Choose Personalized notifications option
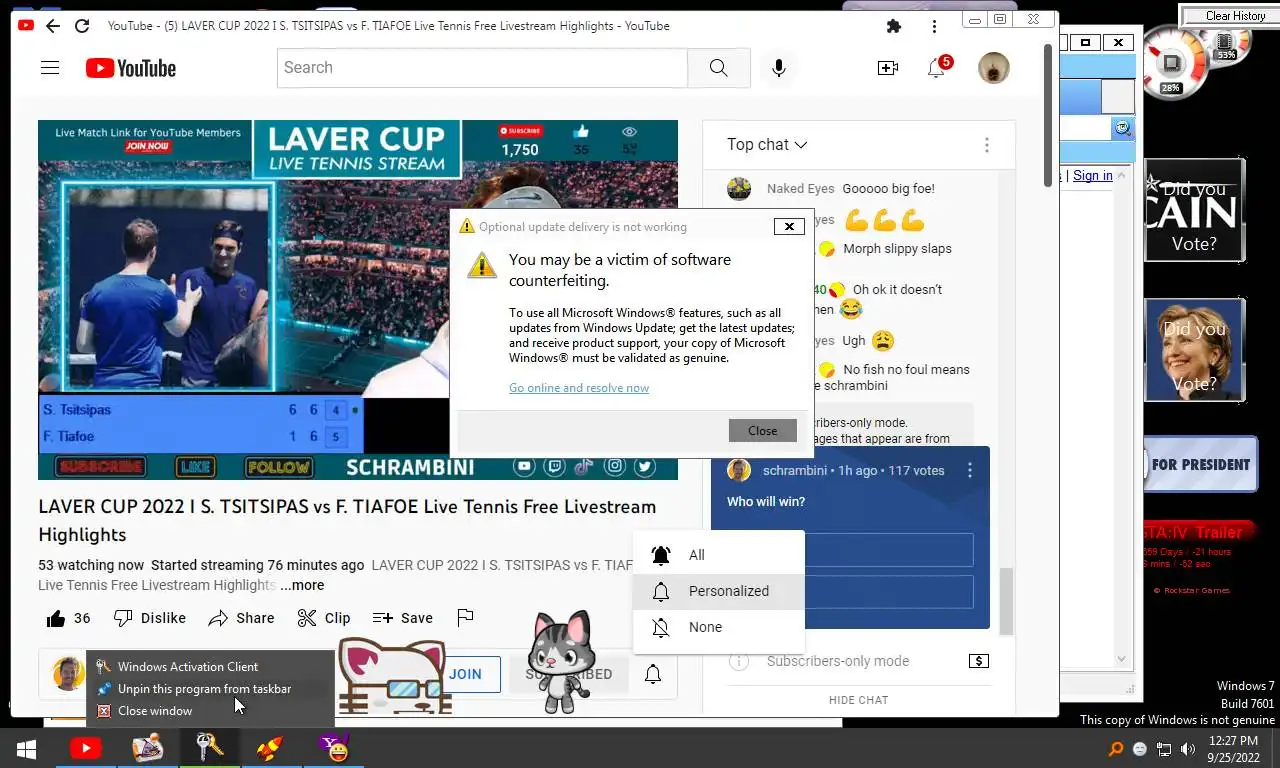The image size is (1280, 768). tap(718, 591)
